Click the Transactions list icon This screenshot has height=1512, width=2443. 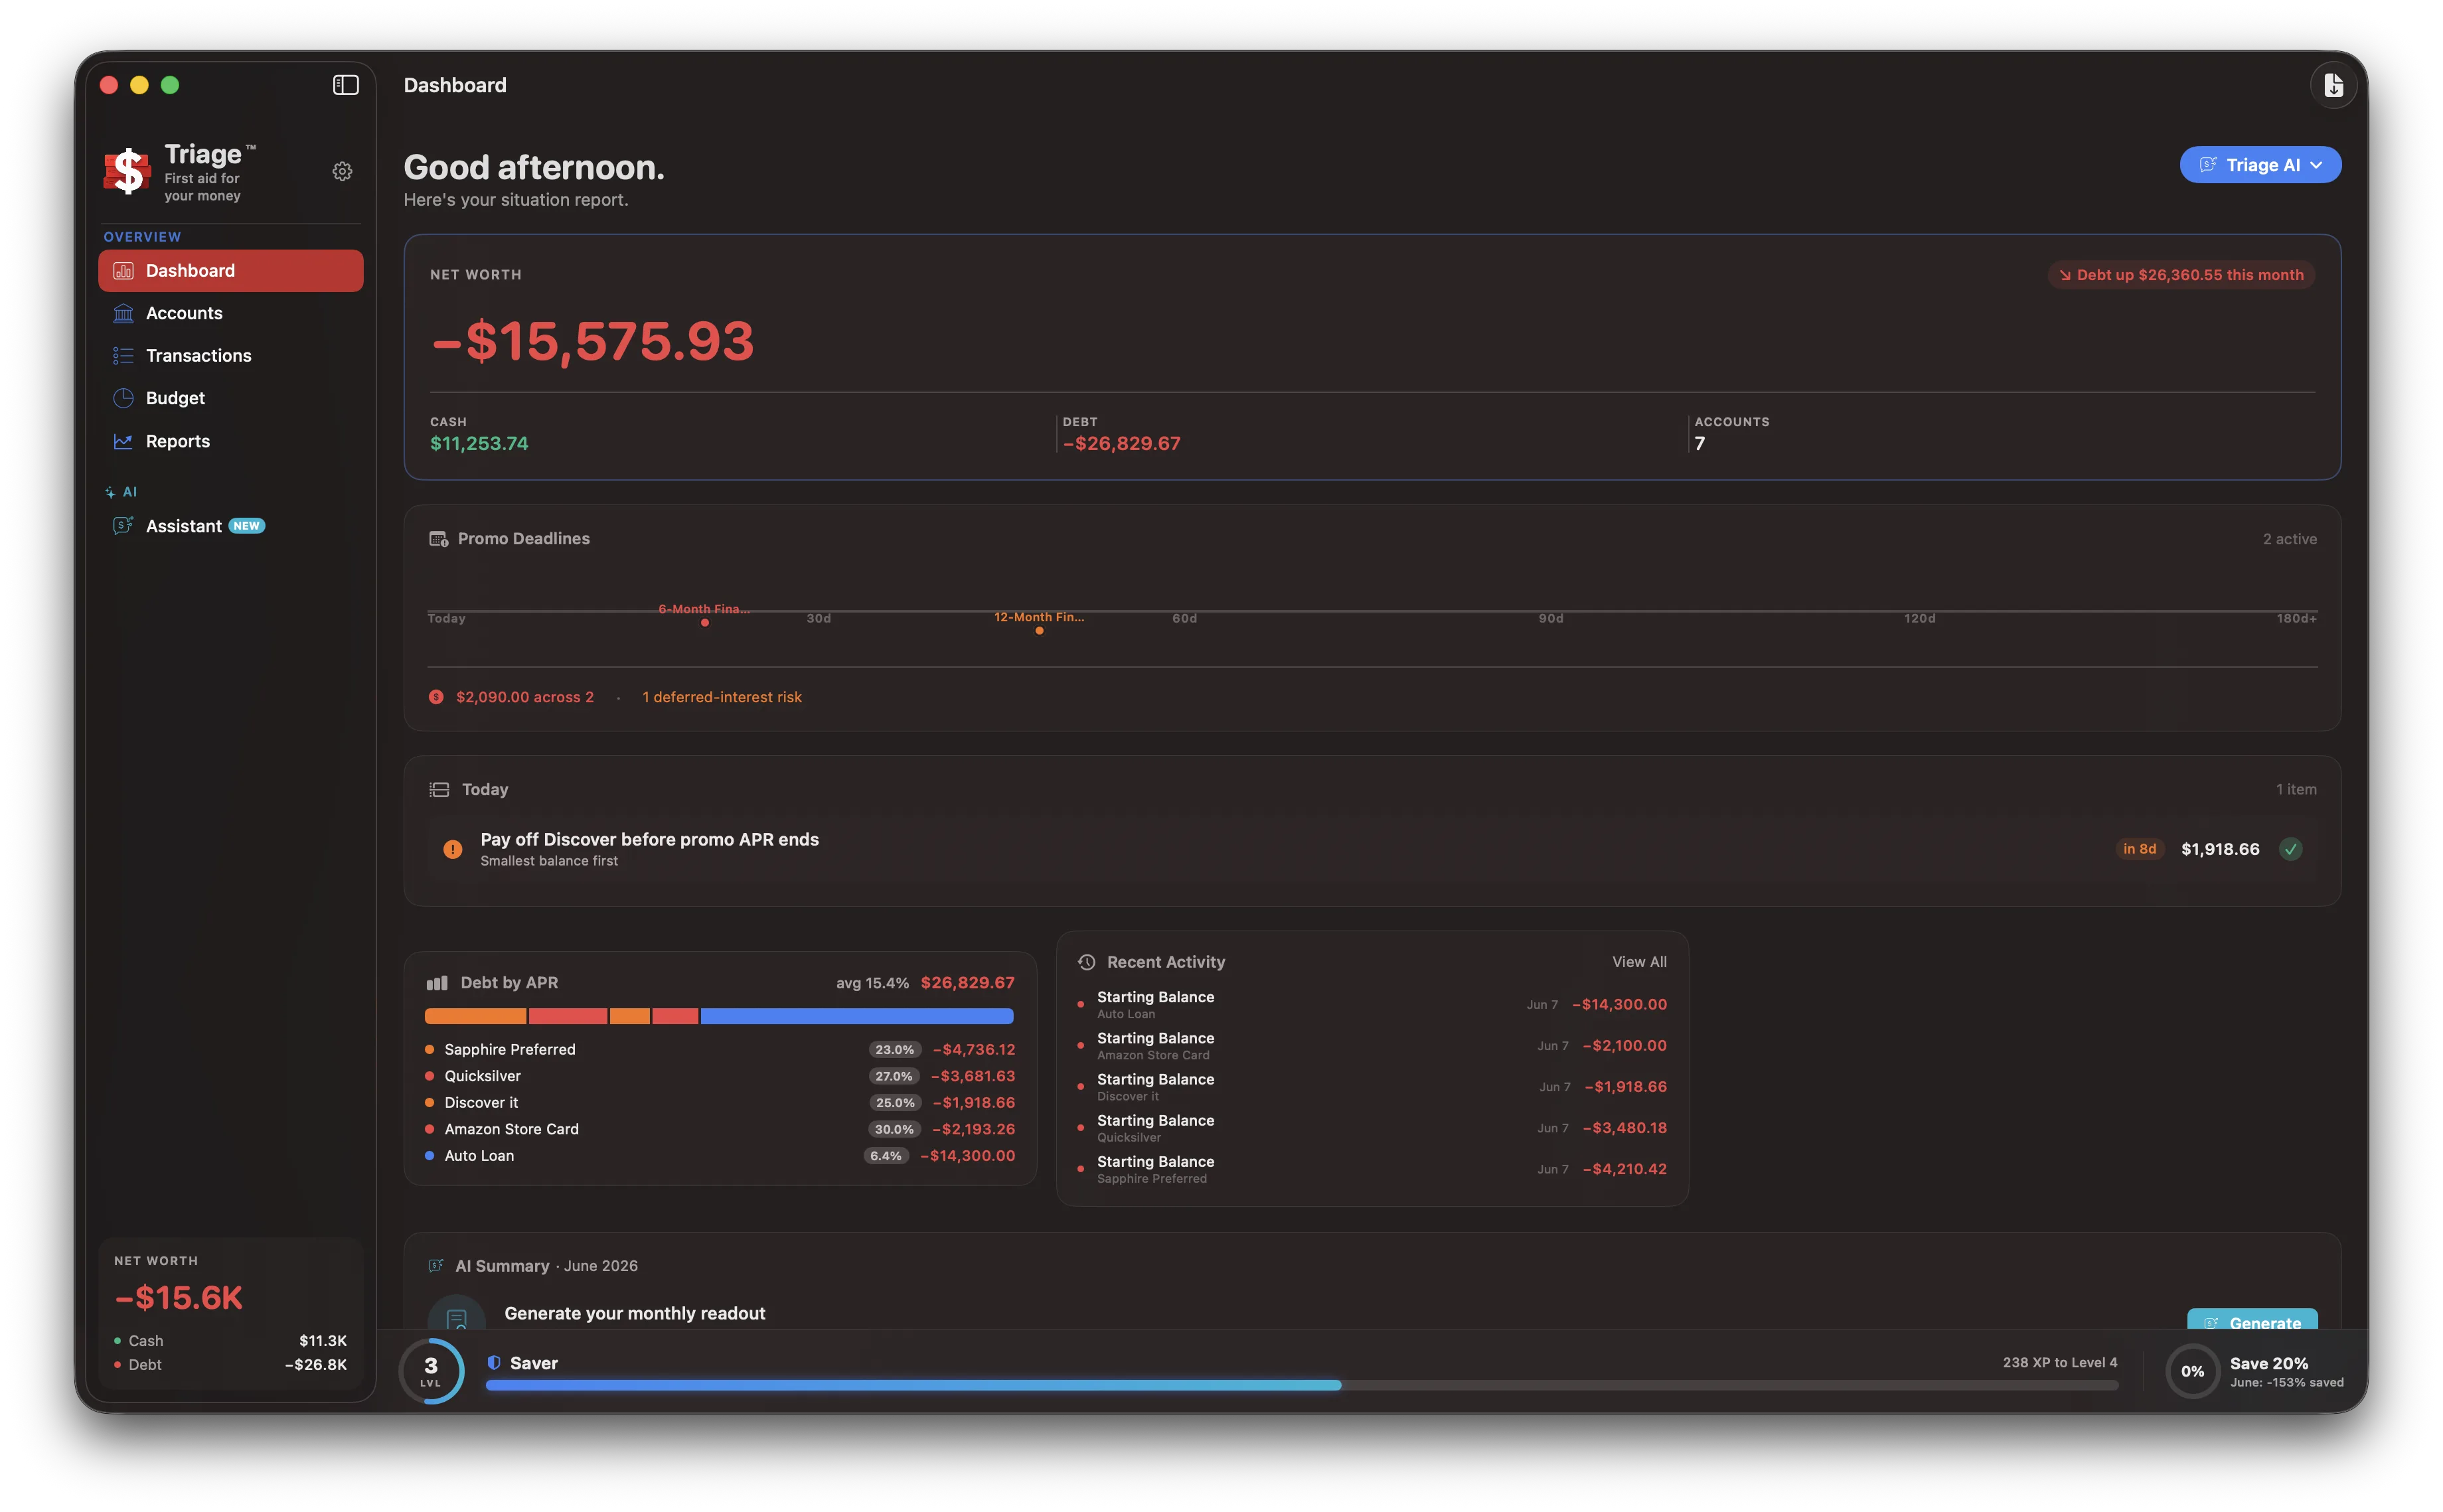123,355
